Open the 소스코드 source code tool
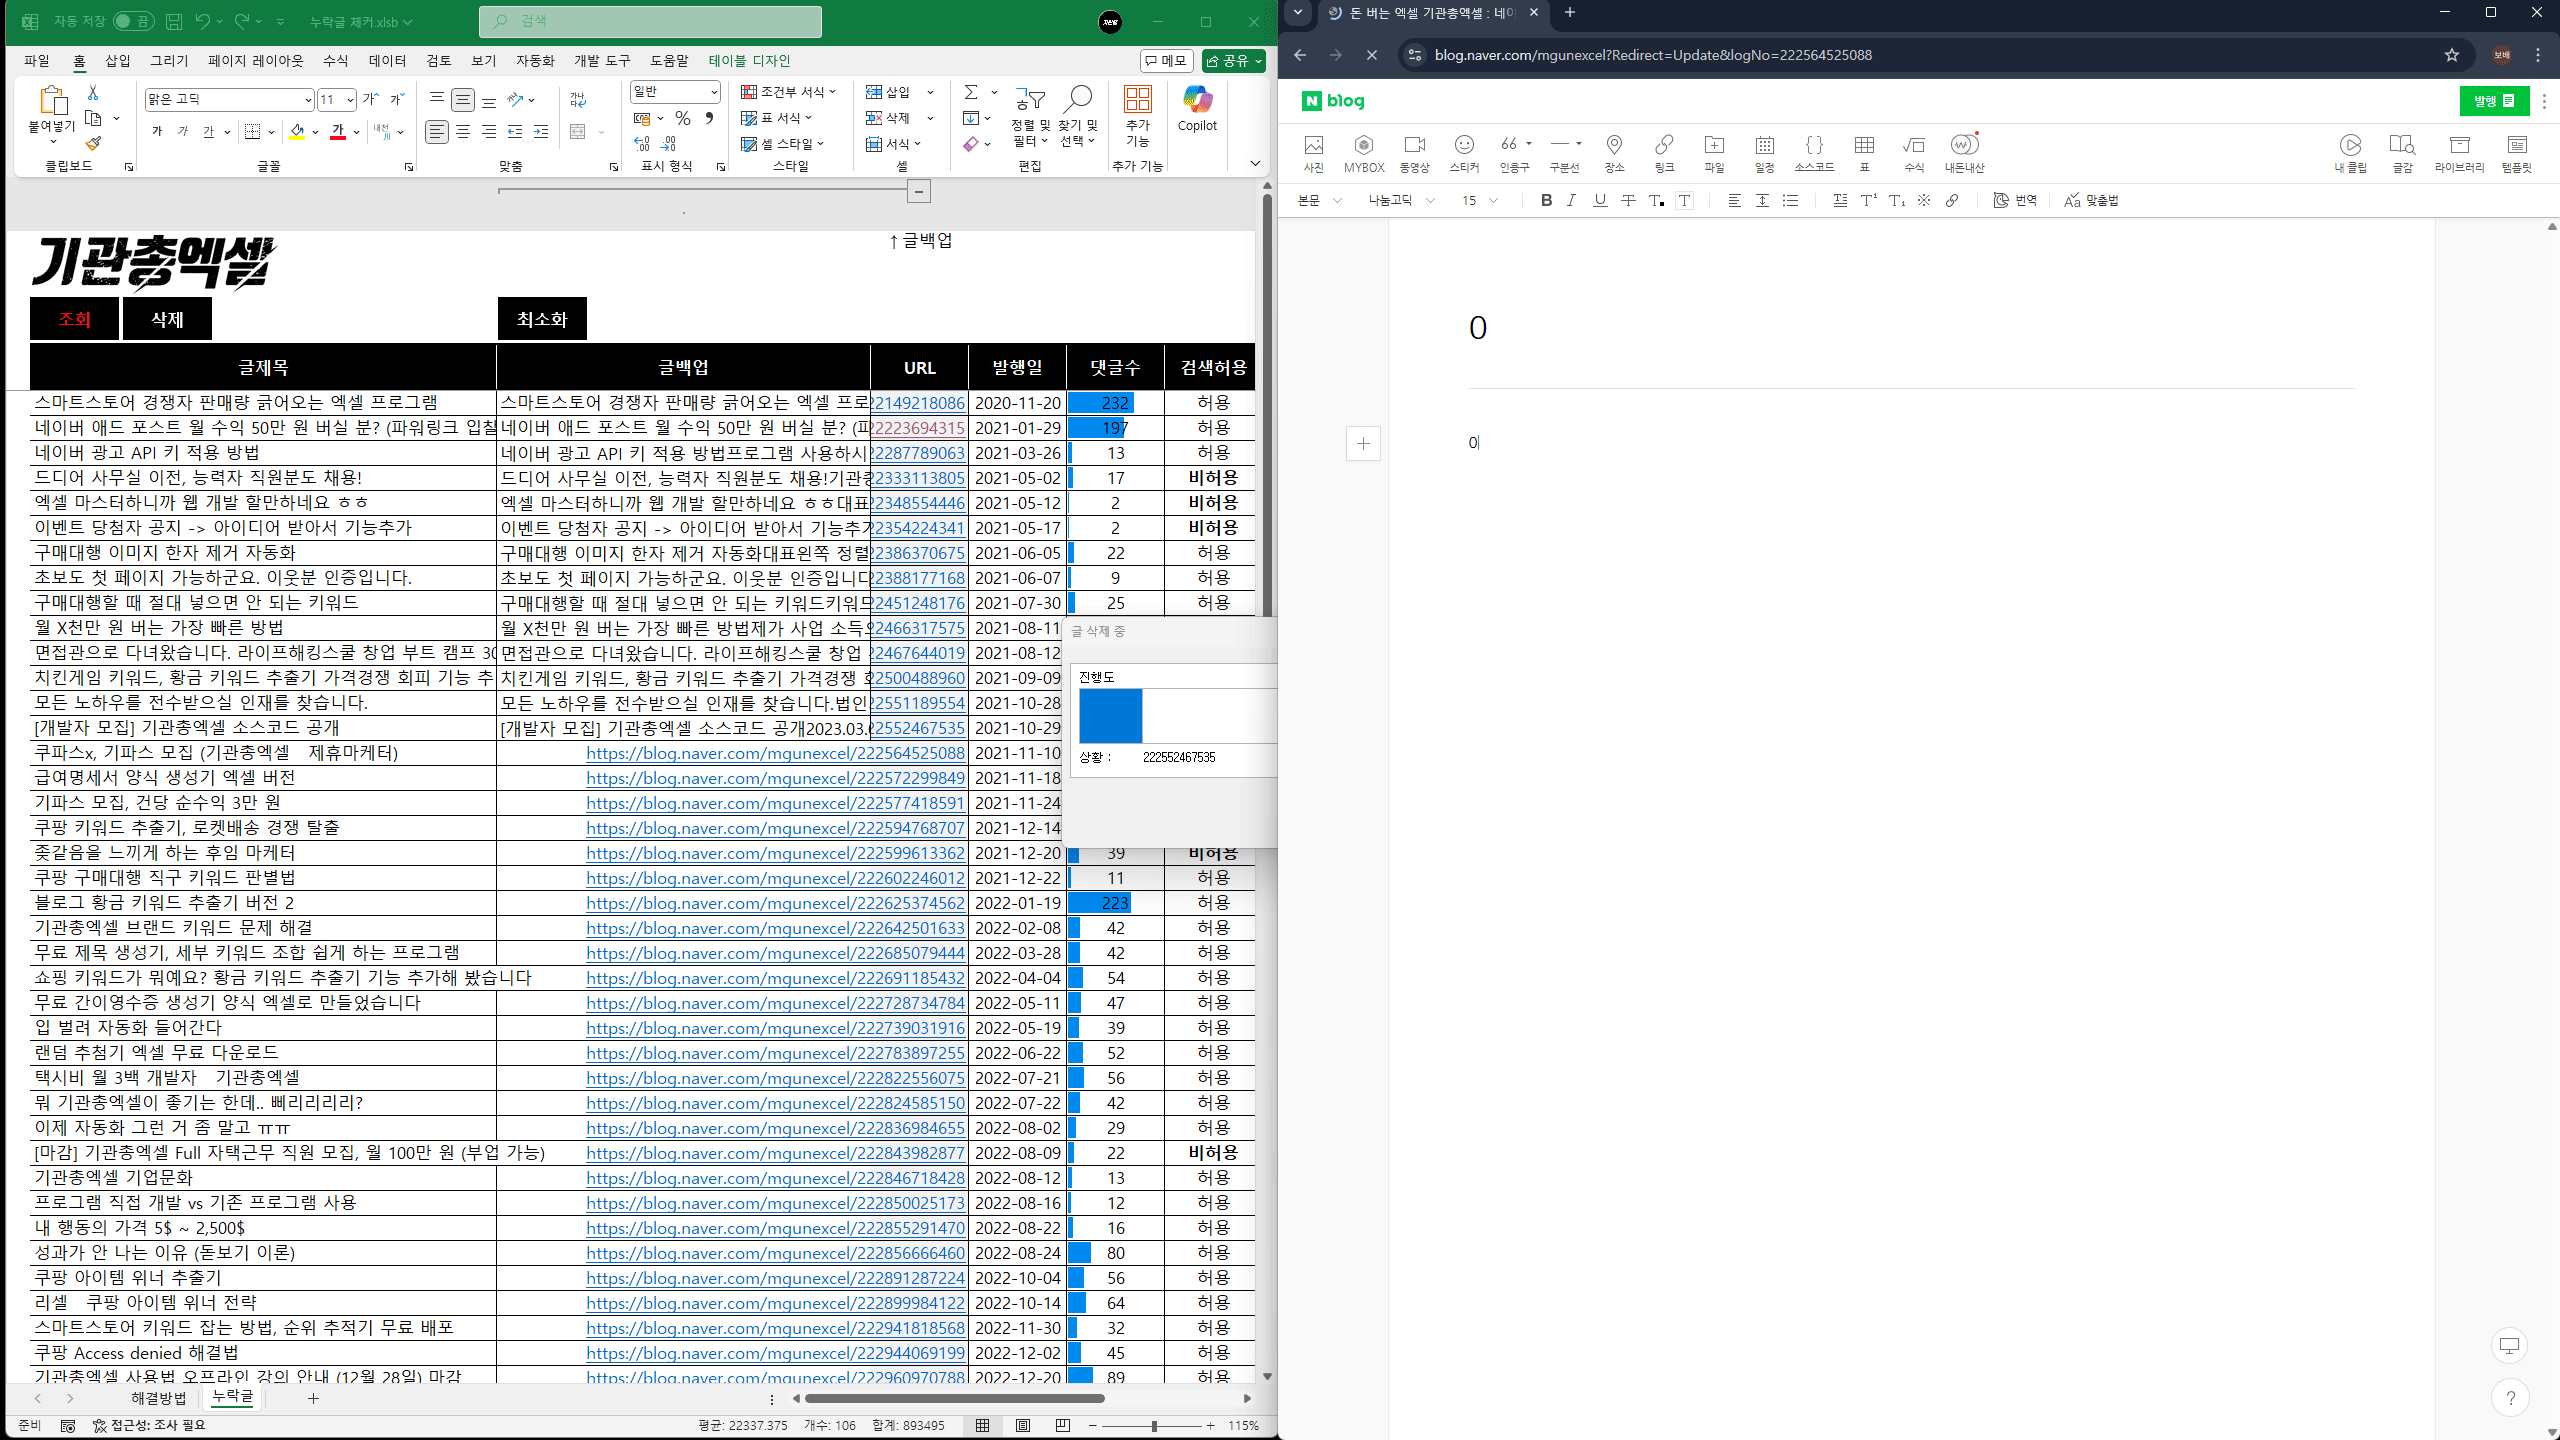2560x1440 pixels. coord(1814,152)
